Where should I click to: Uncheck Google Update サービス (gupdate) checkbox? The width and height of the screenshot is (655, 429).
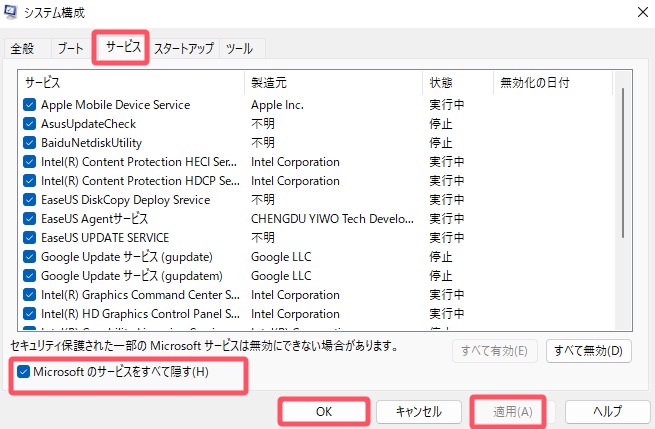tap(29, 256)
